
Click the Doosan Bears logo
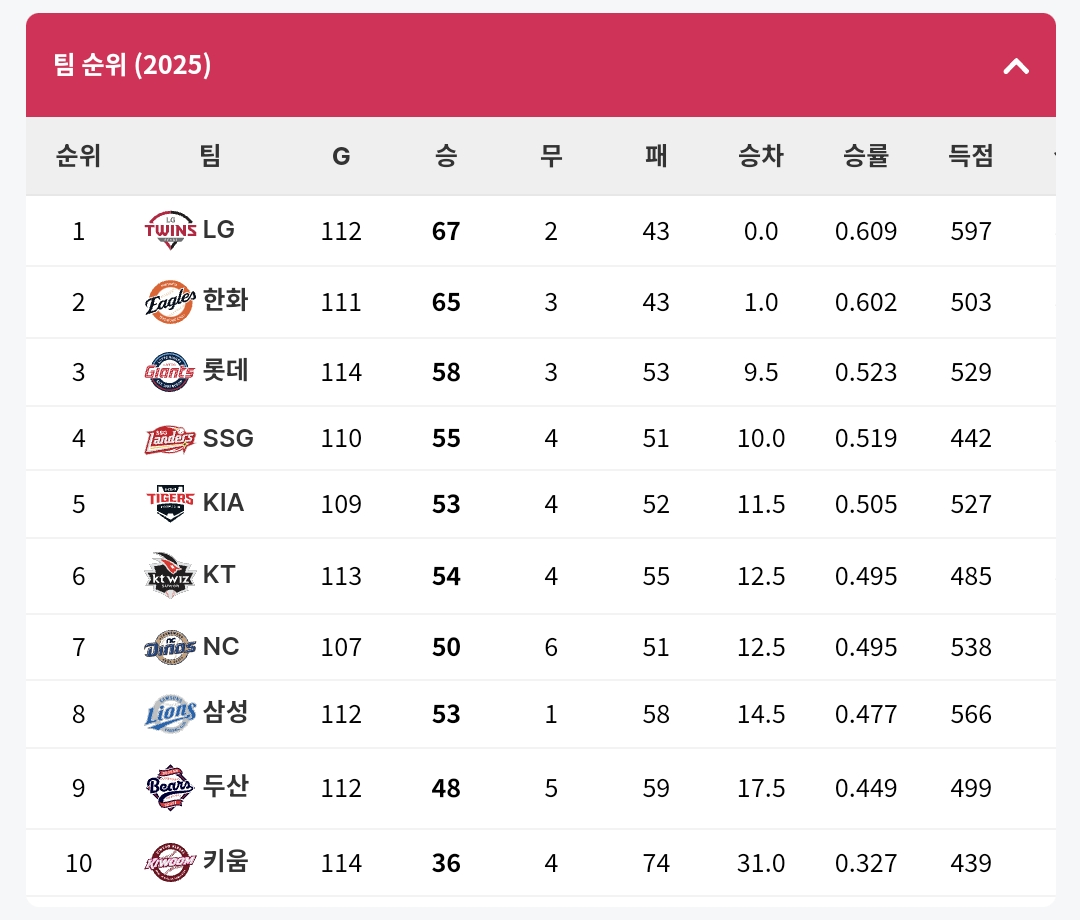point(170,787)
